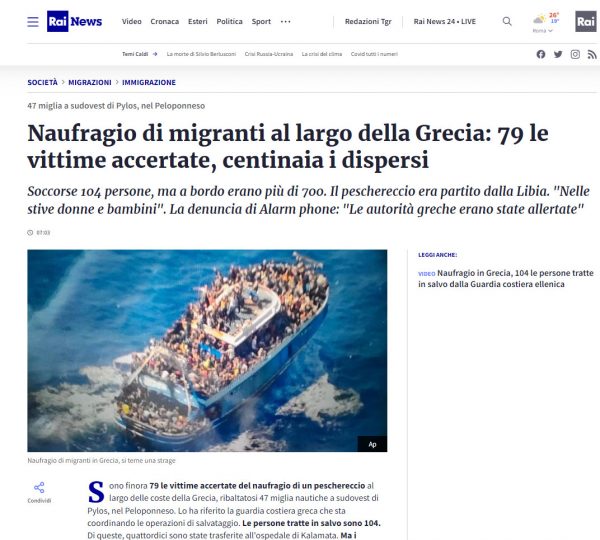Open the Instagram icon
Viewport: 600px width, 540px height.
point(575,54)
